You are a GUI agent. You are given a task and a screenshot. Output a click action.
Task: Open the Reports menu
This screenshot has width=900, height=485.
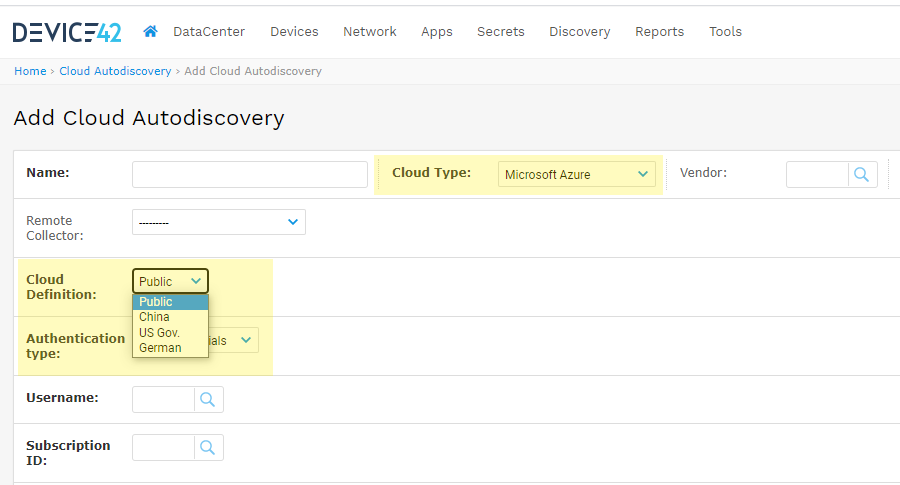coord(660,32)
